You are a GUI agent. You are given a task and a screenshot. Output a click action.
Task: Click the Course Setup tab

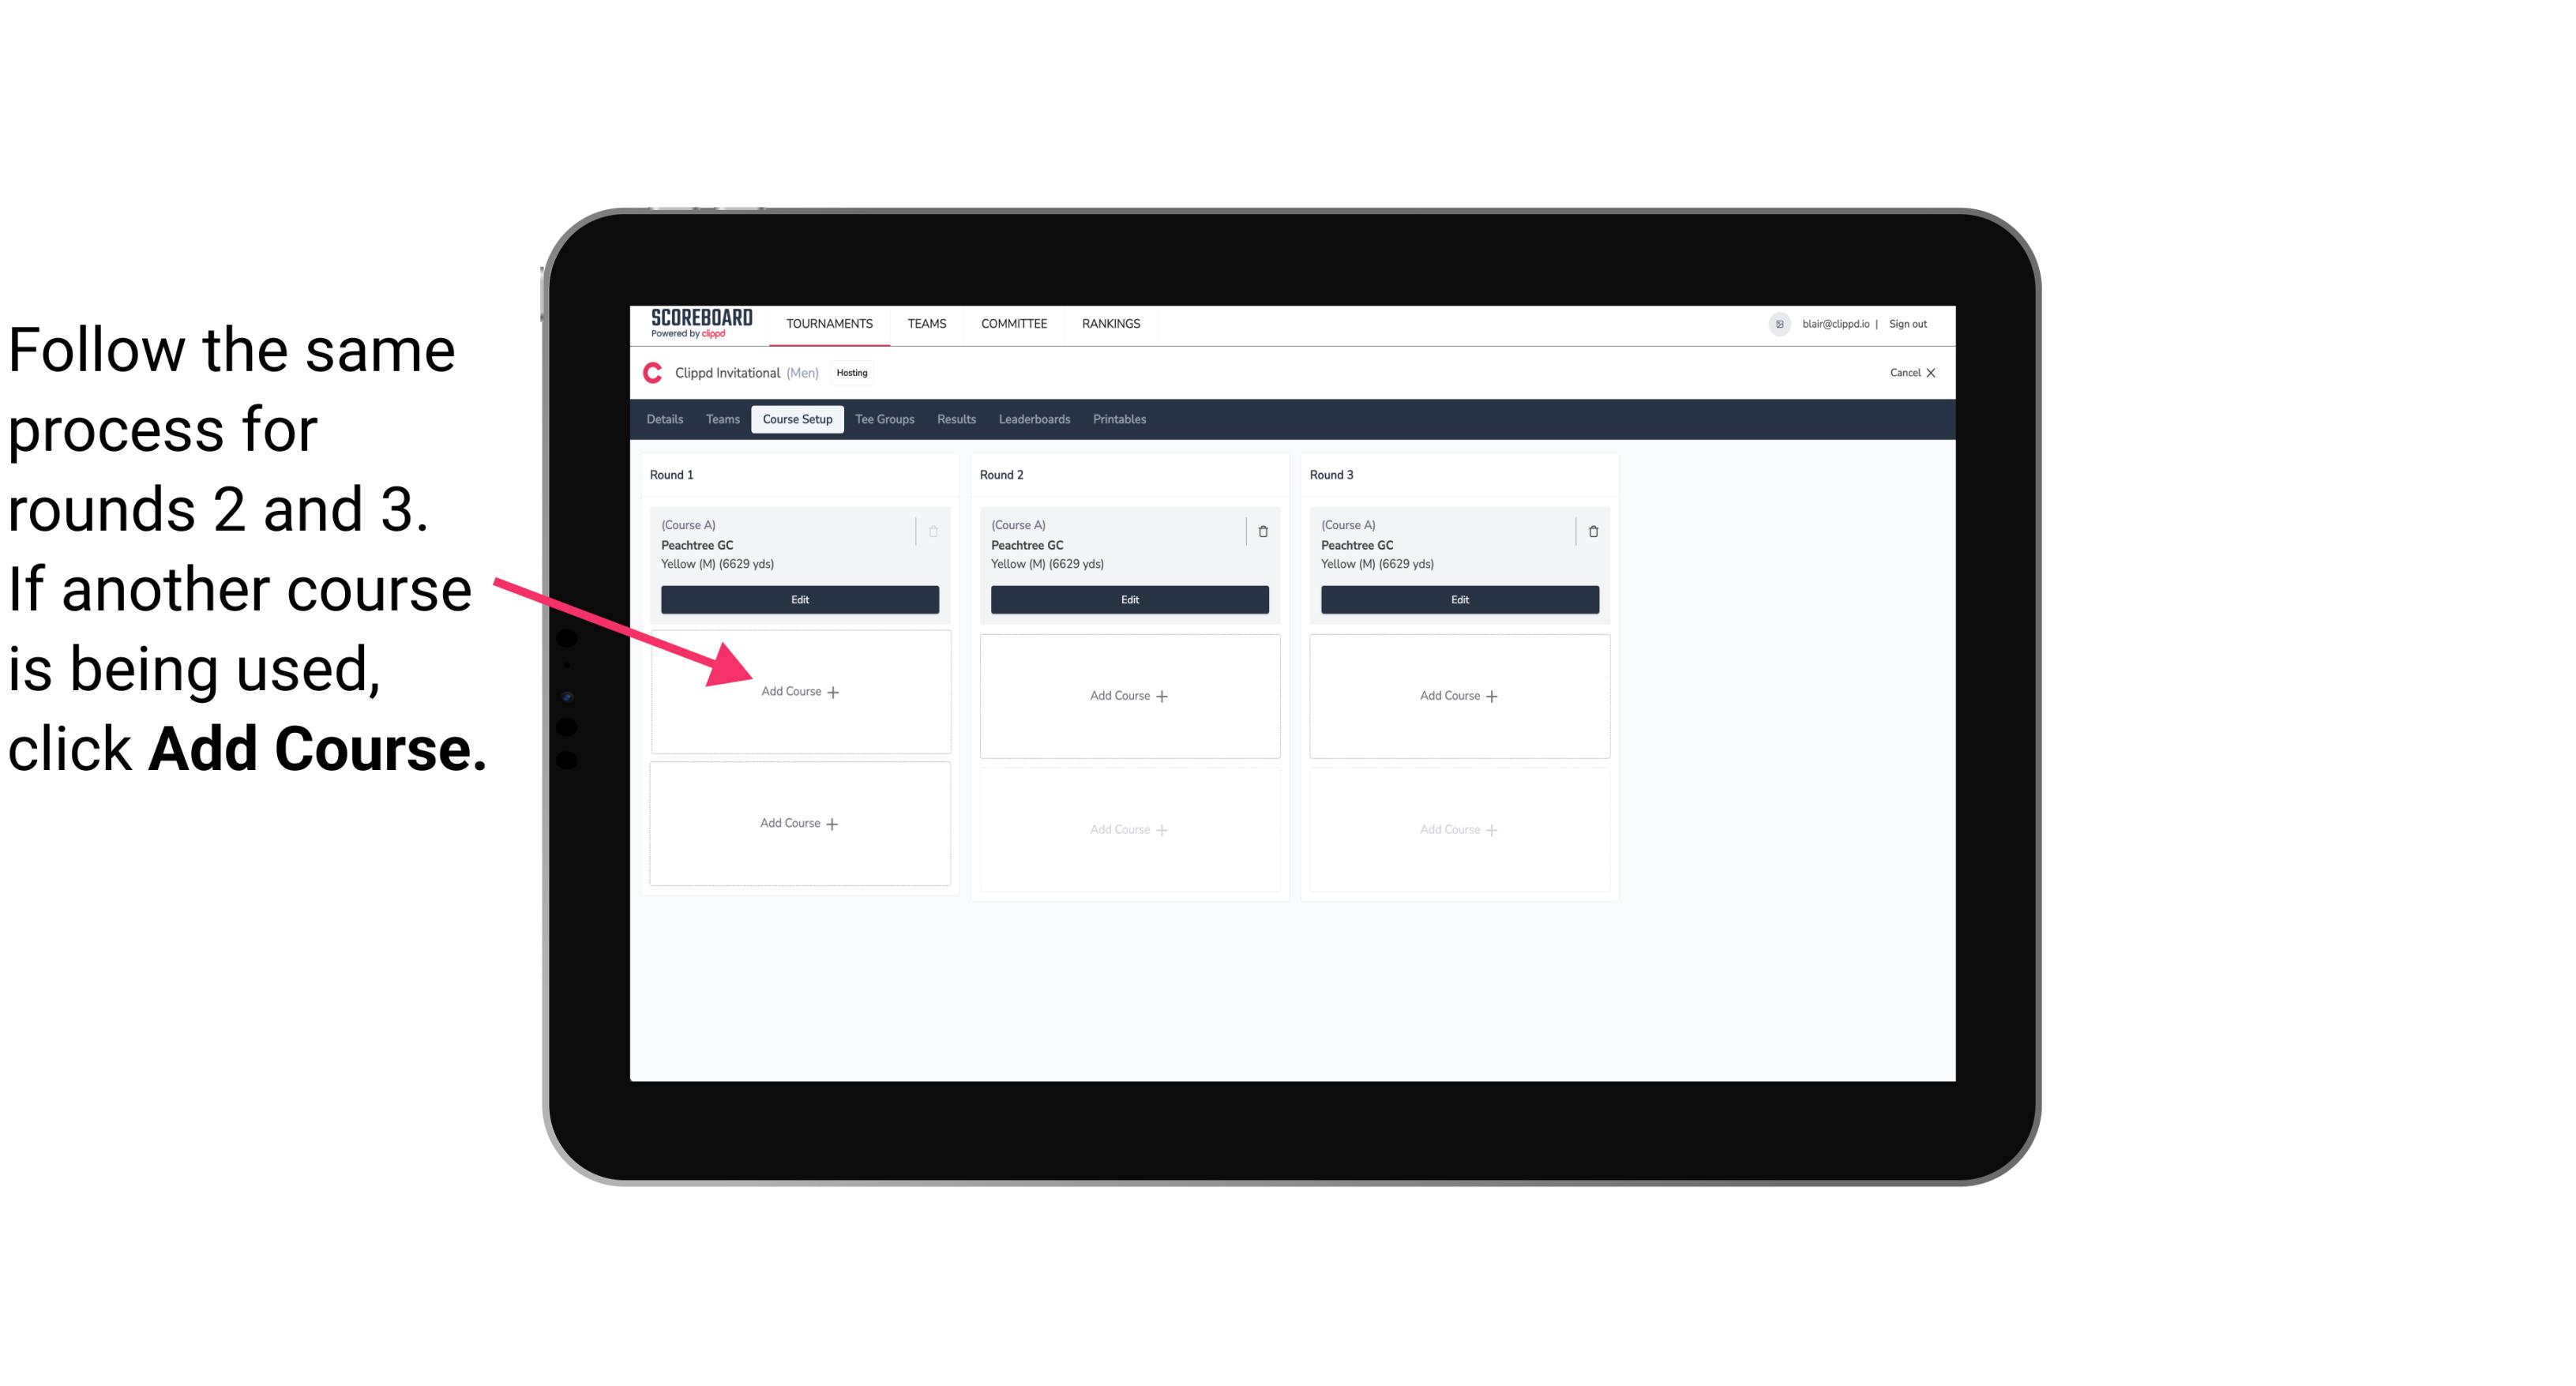(795, 420)
